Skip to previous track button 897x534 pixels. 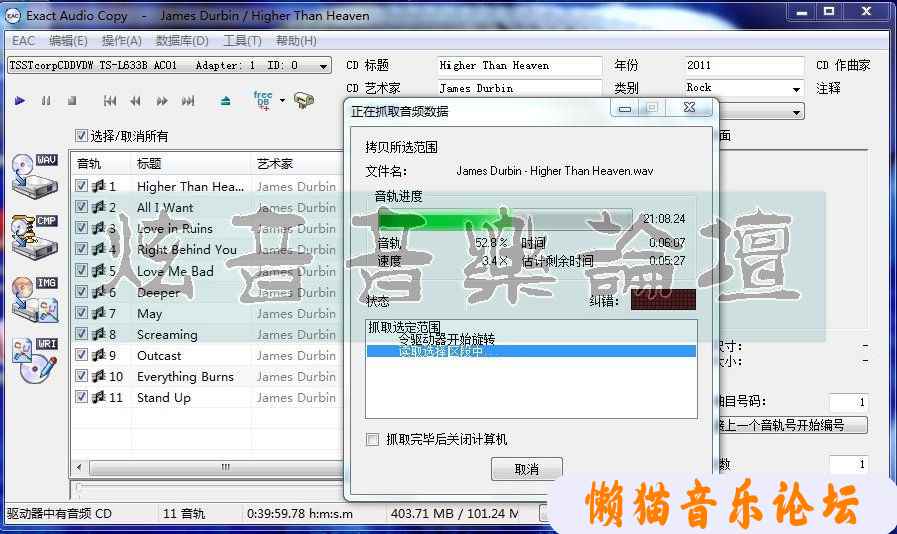coord(110,101)
